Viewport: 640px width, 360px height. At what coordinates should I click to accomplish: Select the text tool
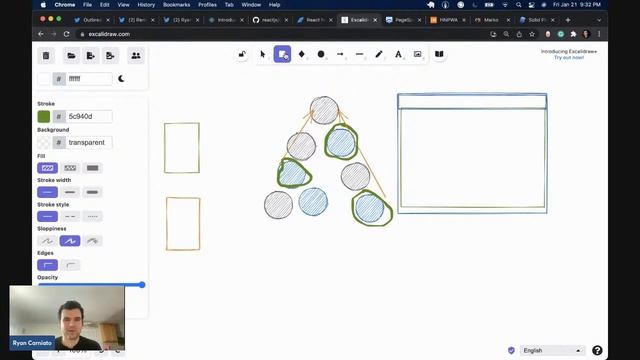398,54
